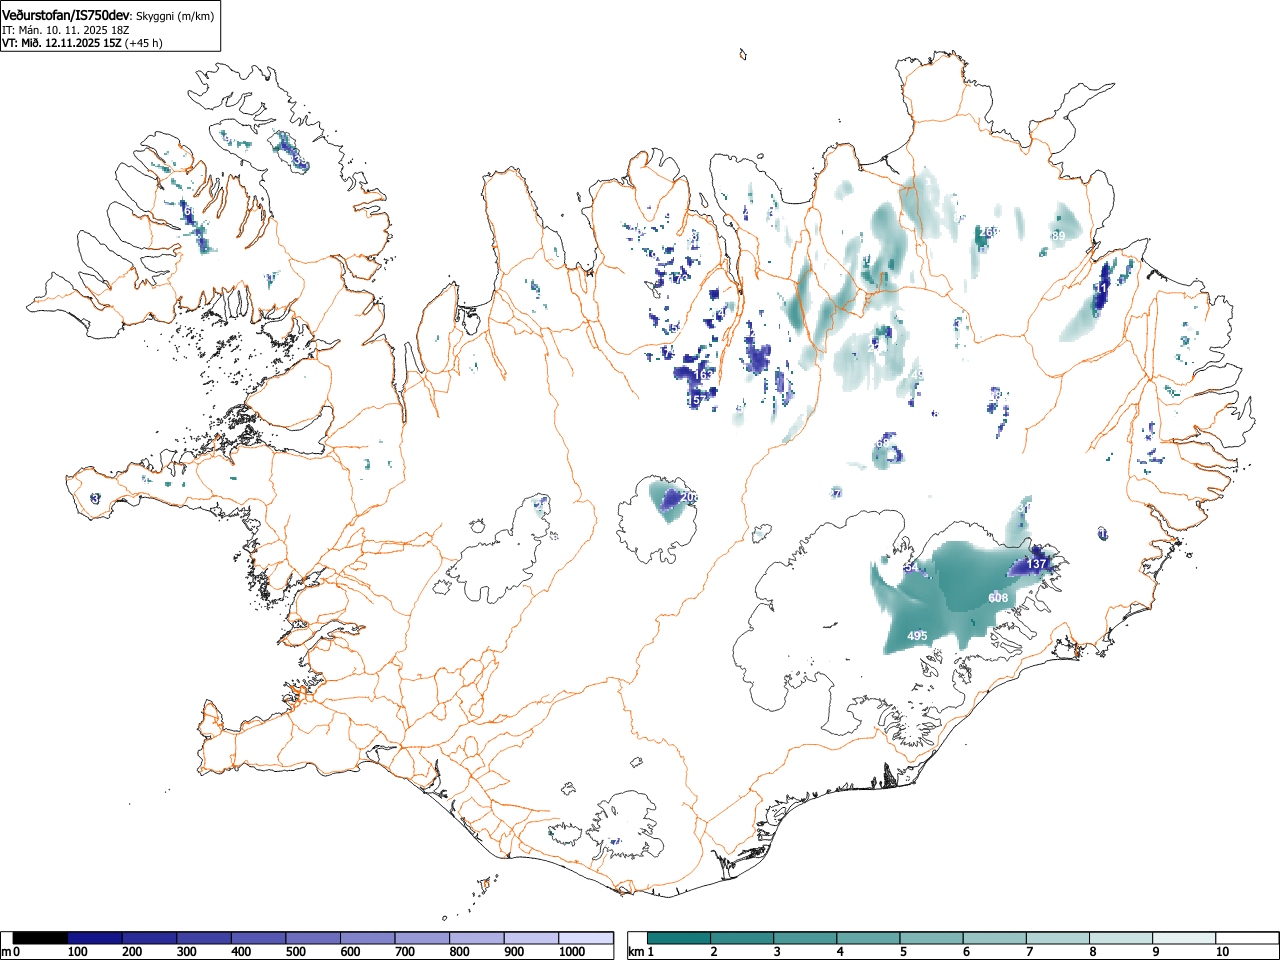1280x960 pixels.
Task: Click the 7 tick label on km legend
Action: point(1029,952)
